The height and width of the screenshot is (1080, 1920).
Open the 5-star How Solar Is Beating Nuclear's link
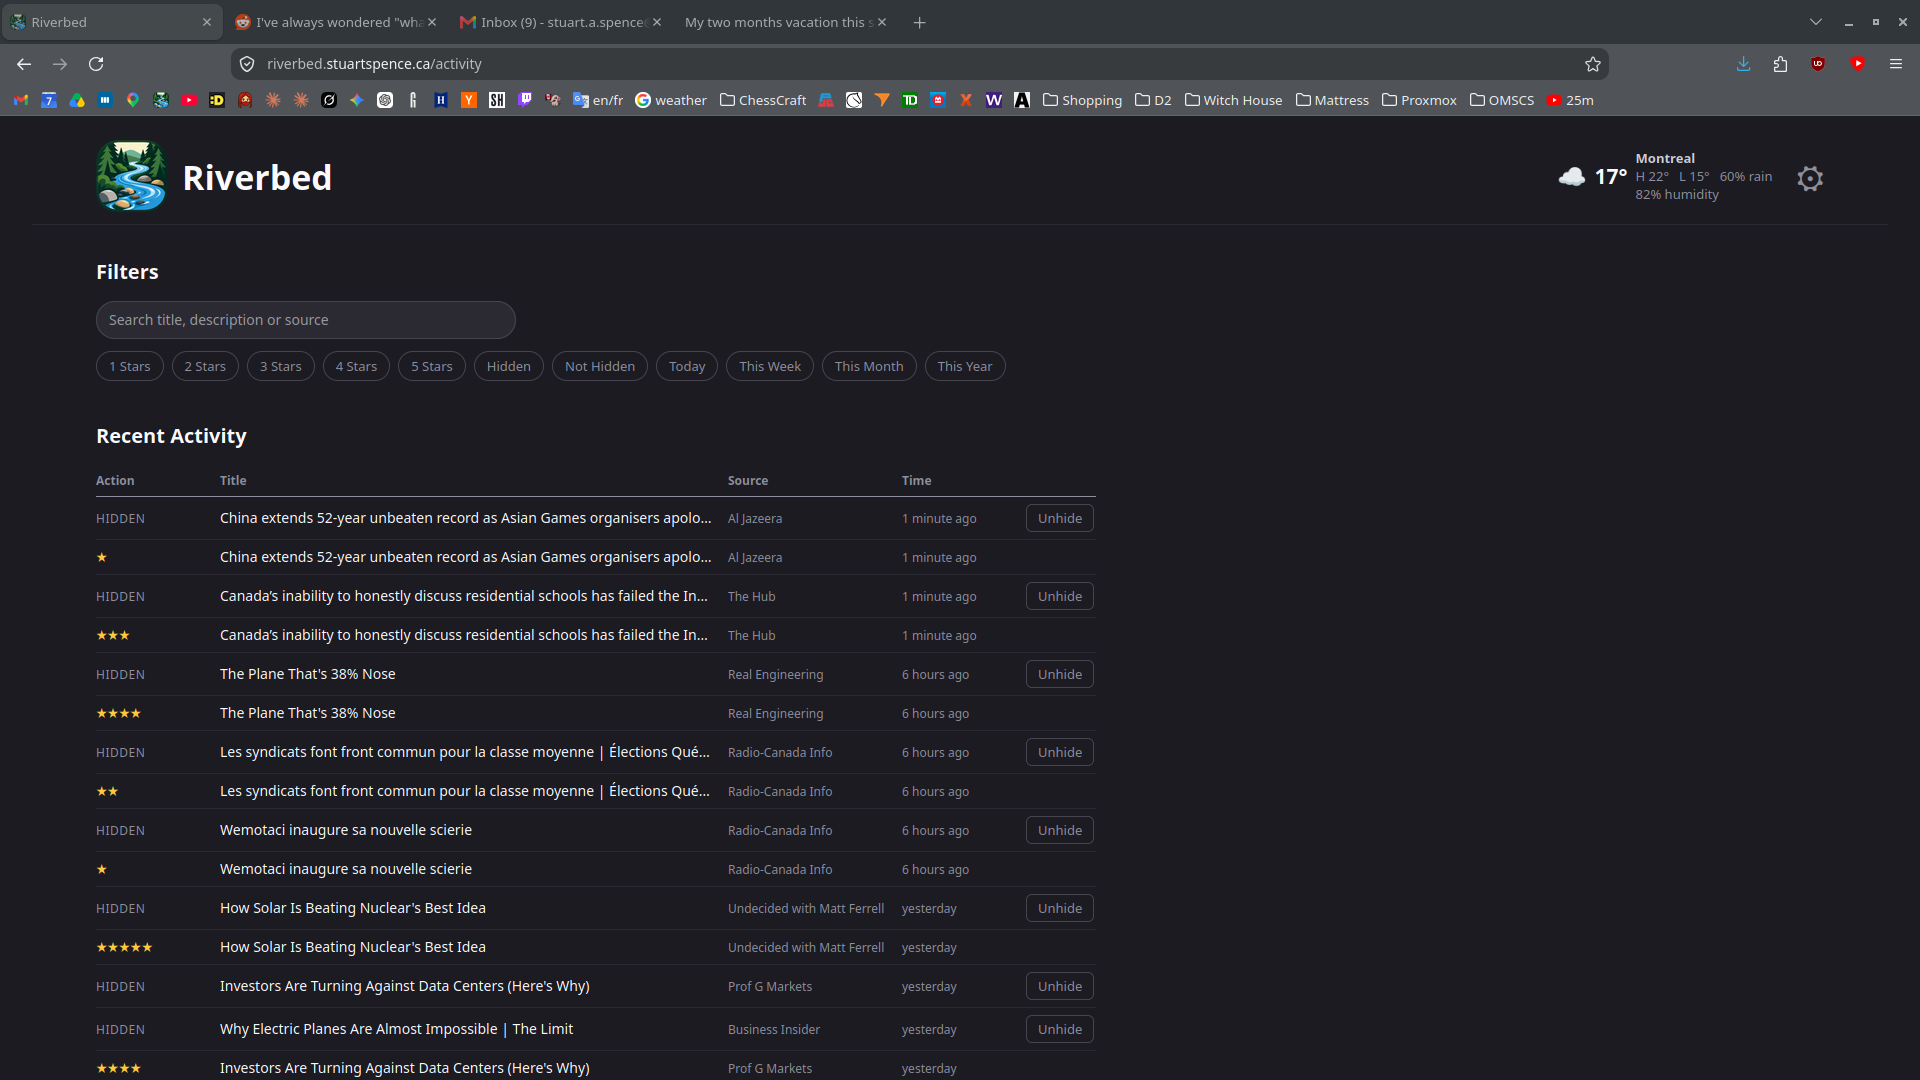pyautogui.click(x=353, y=947)
